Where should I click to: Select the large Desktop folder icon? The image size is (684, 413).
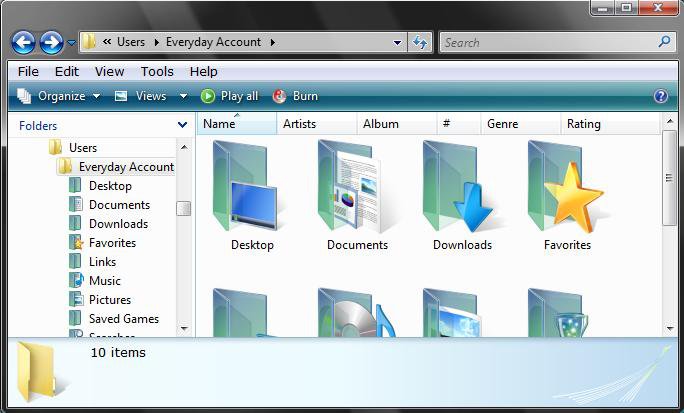point(246,187)
